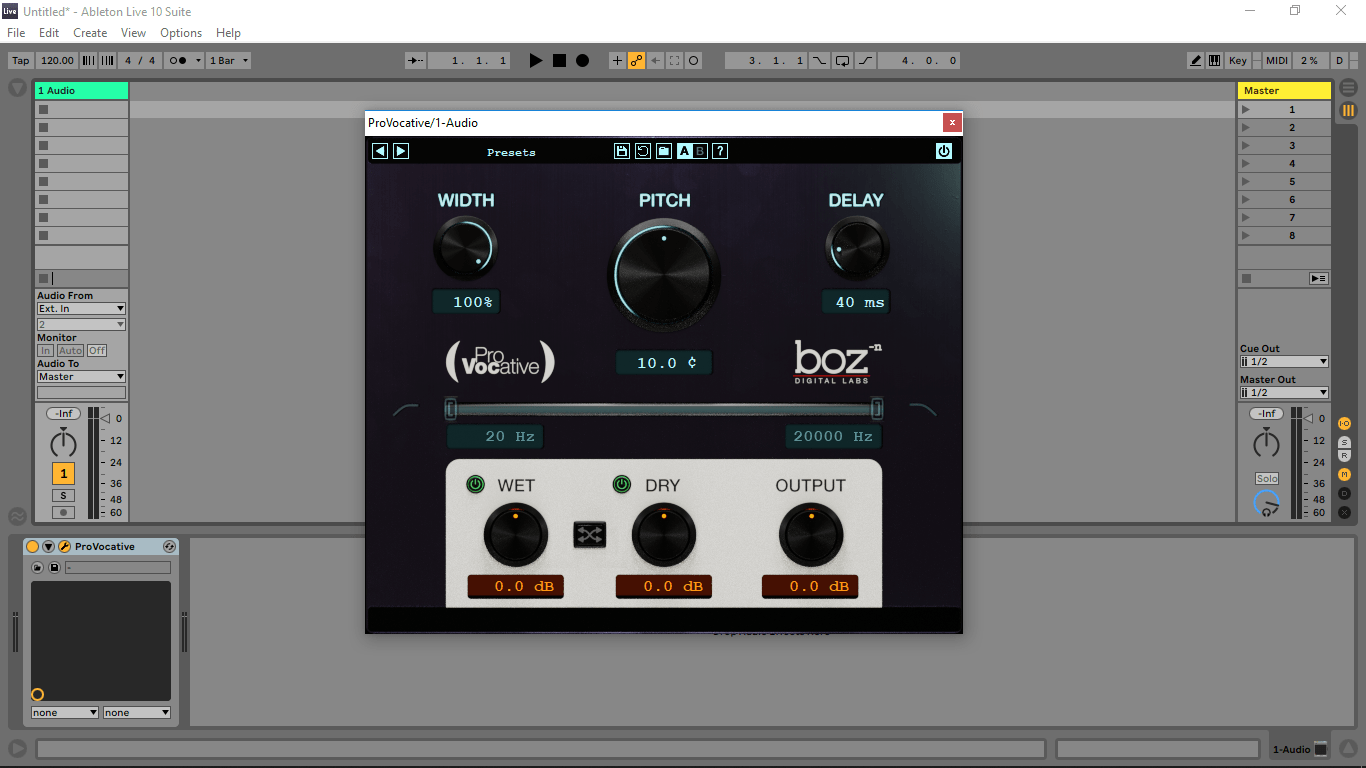1366x768 pixels.
Task: Toggle the track 1 activator button
Action: point(63,474)
